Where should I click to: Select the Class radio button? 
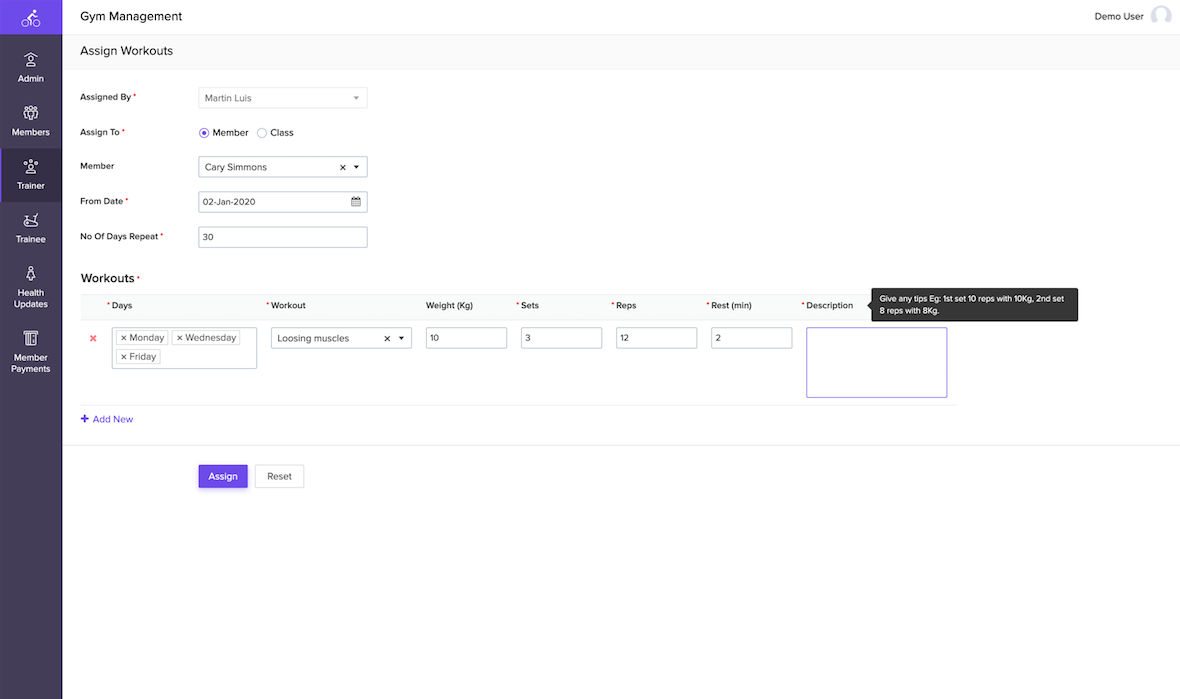pos(262,133)
